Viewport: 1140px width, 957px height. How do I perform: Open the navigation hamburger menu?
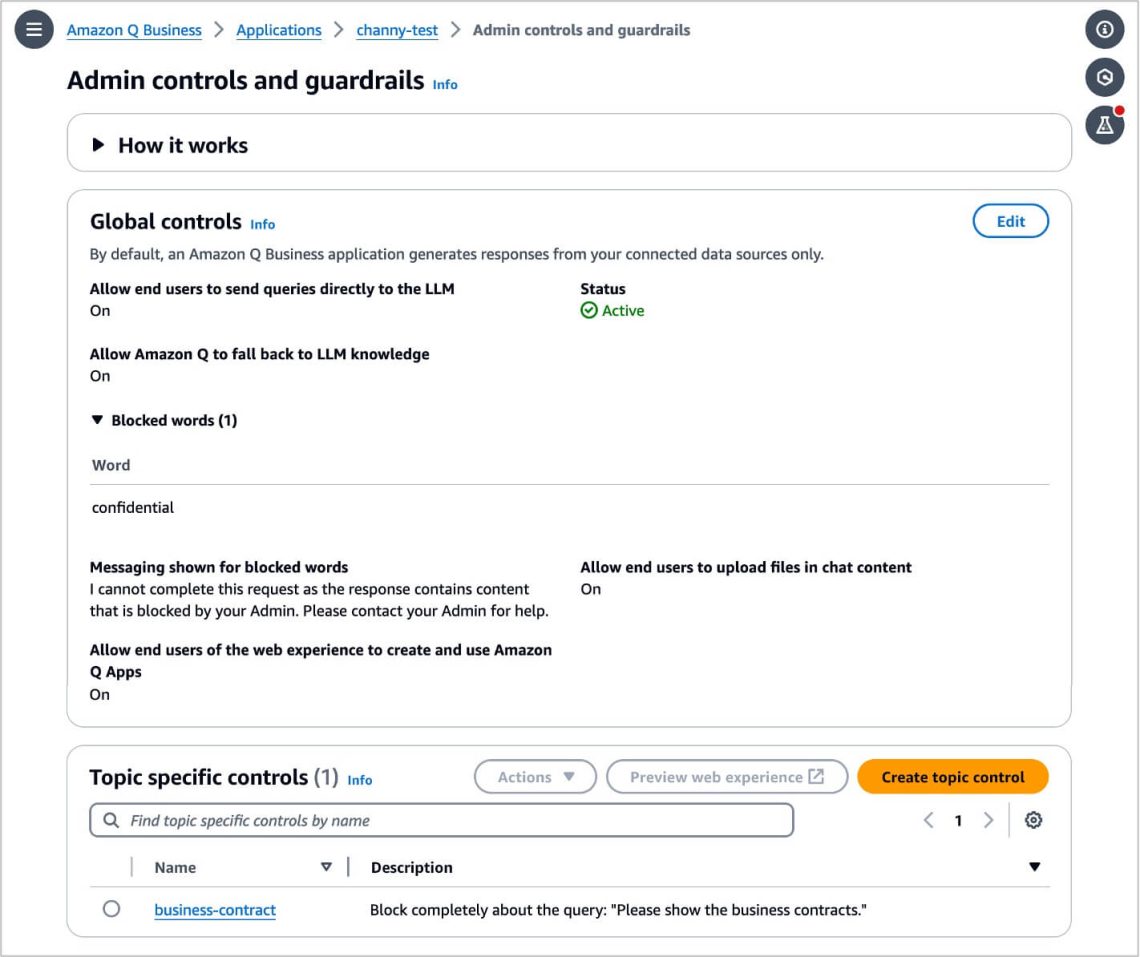33,29
